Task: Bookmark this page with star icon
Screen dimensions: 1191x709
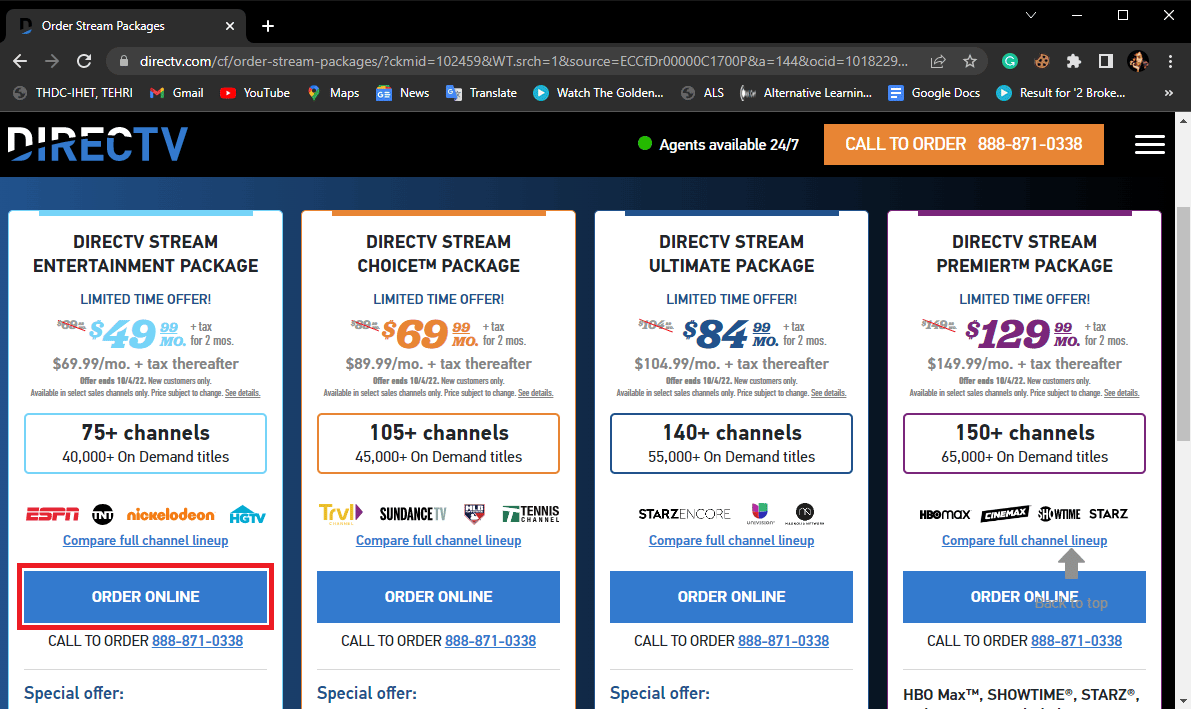Action: click(x=969, y=61)
